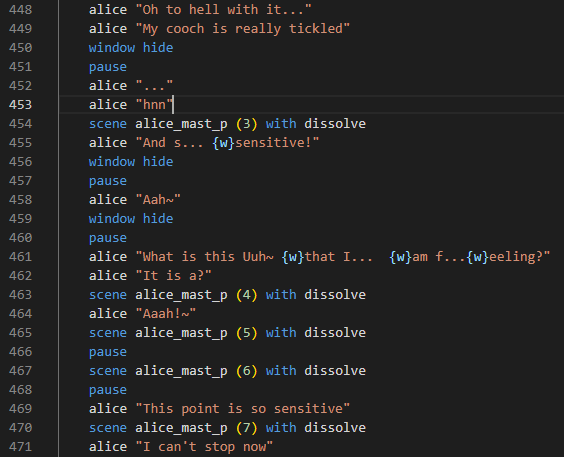This screenshot has width=564, height=457.
Task: Click the "alice" speaker name on line 464
Action: click(x=108, y=314)
